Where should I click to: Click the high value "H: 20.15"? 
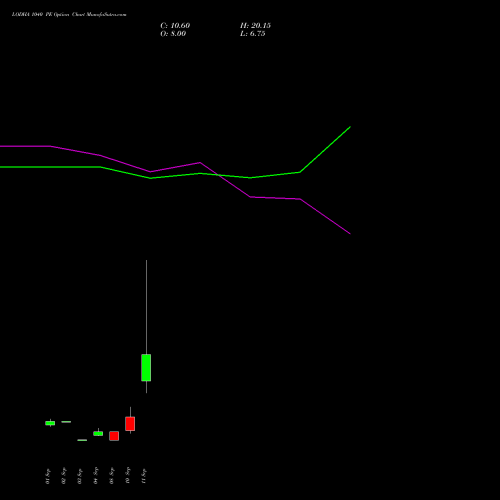255,26
